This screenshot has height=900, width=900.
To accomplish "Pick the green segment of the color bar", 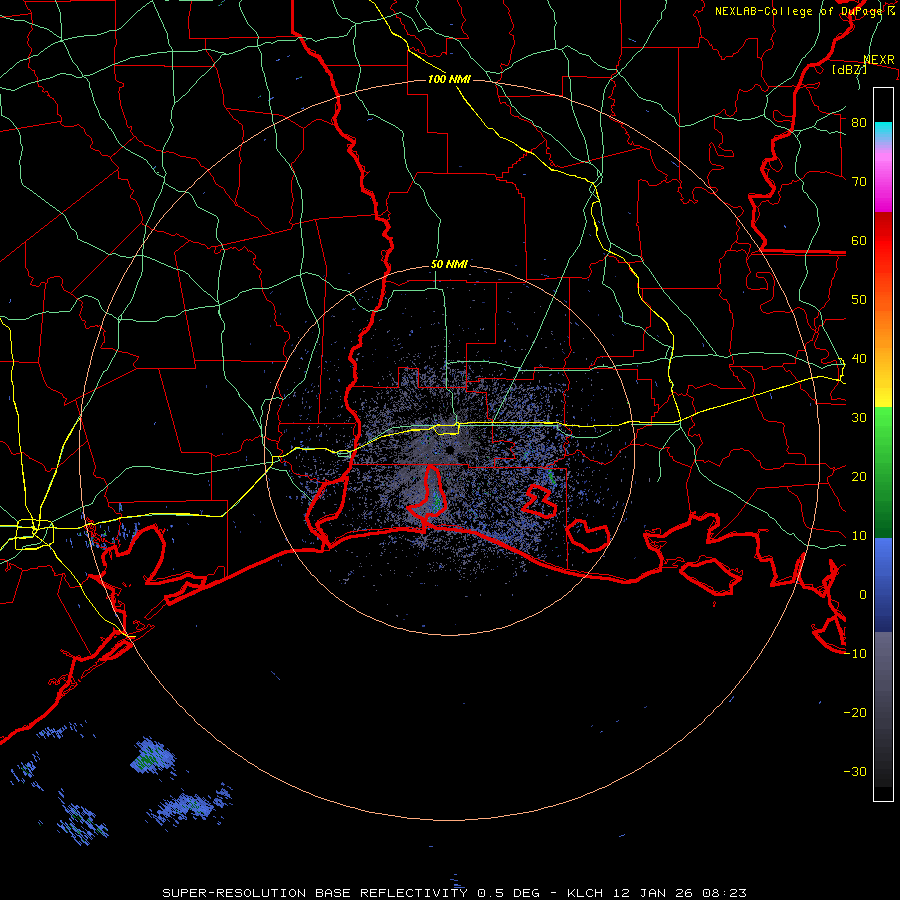I will point(883,472).
